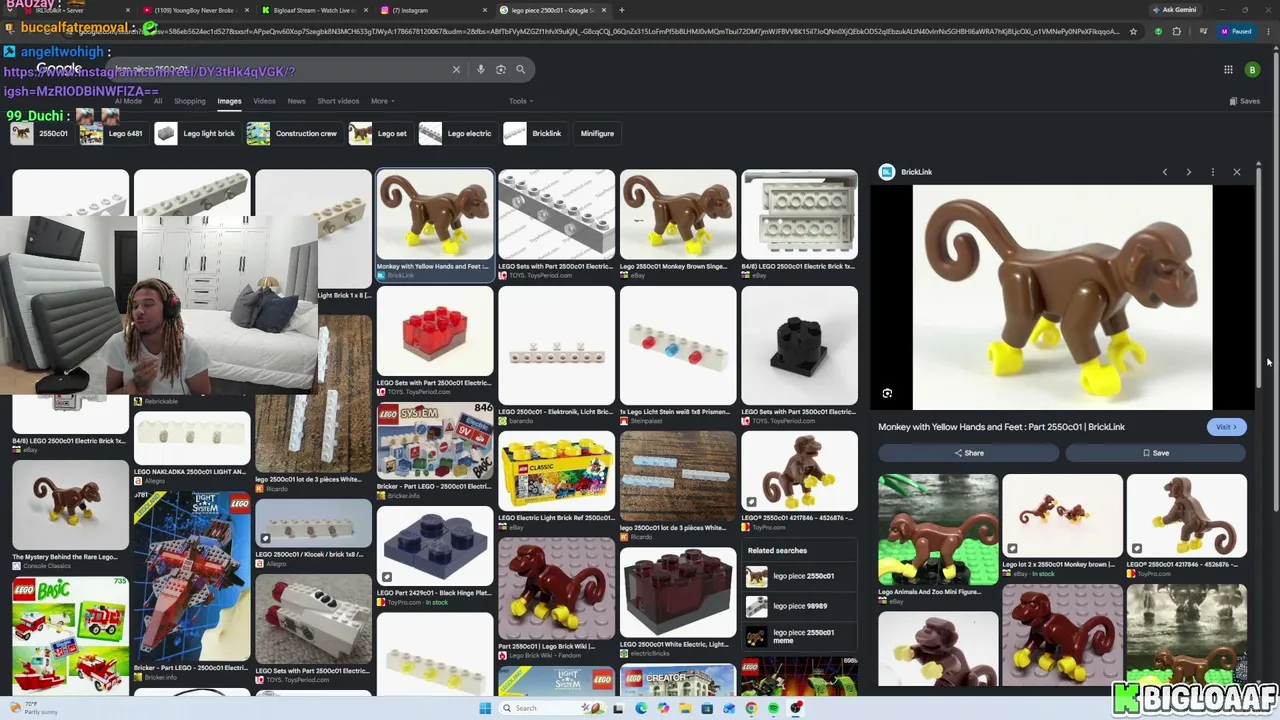Close the image preview panel

pos(1237,172)
